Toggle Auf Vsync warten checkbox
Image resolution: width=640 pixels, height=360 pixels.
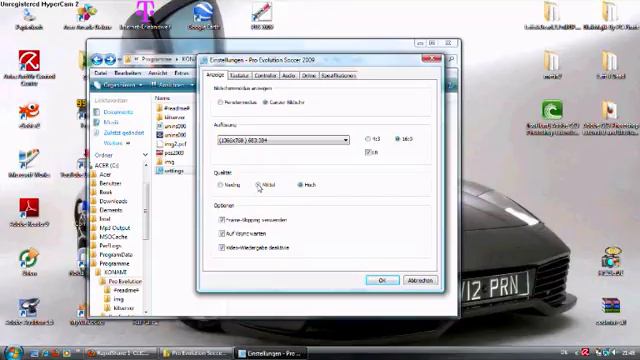pyautogui.click(x=222, y=233)
